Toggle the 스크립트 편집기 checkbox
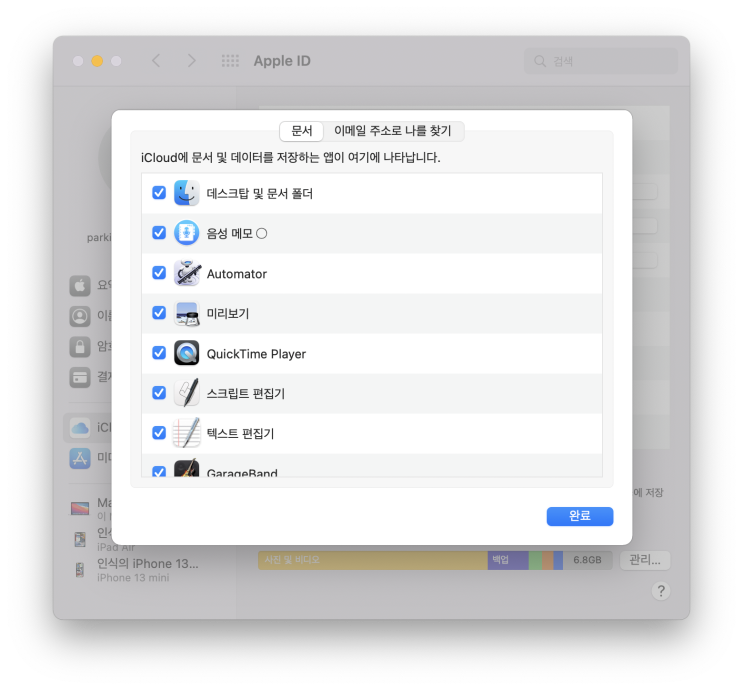 point(159,393)
